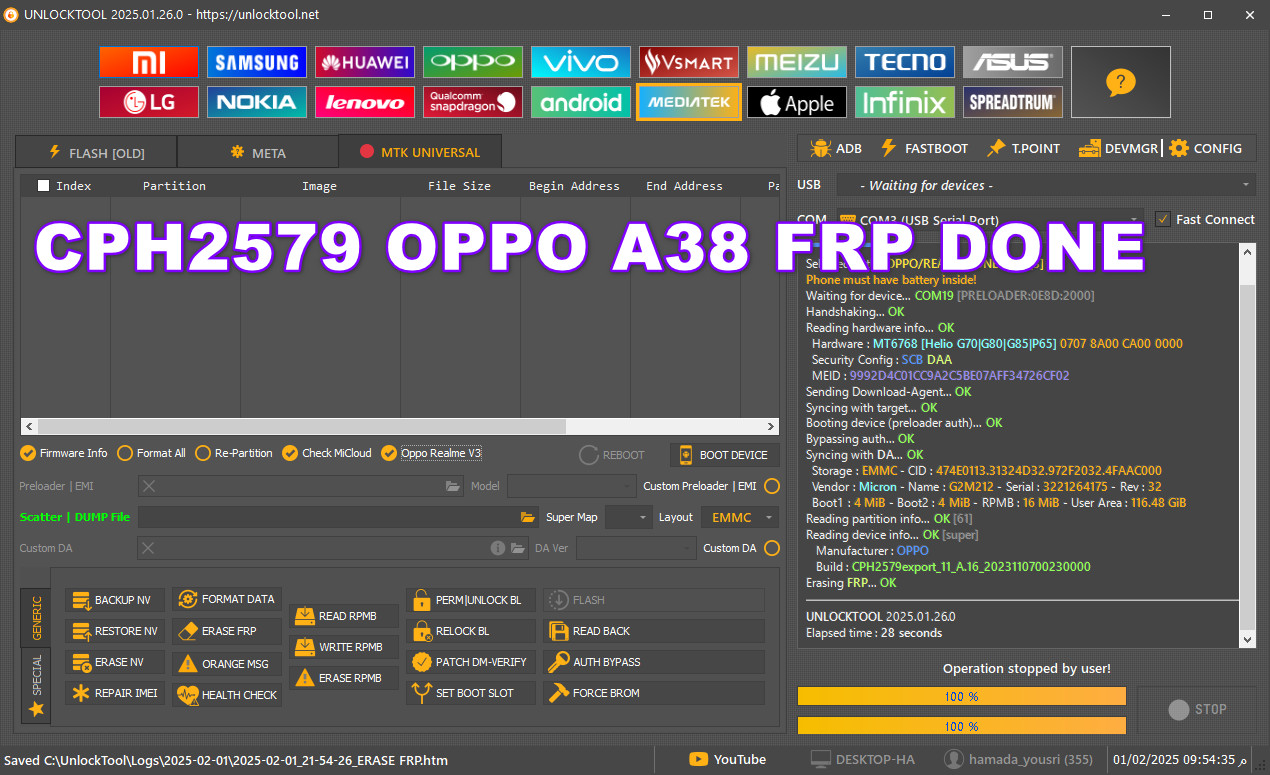Select the MediaTek brand icon
Screen dimensions: 1270x775
click(x=689, y=102)
